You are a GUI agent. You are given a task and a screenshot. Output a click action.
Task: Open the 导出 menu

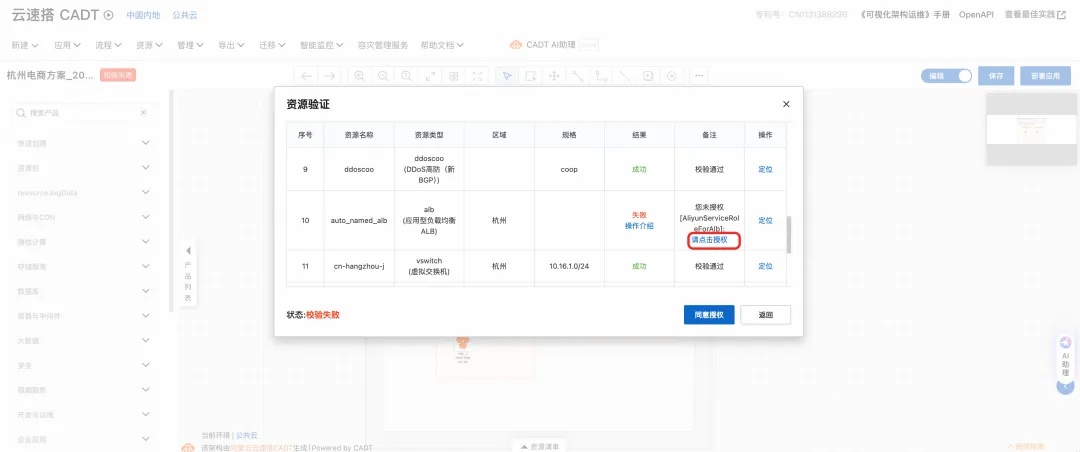click(231, 45)
